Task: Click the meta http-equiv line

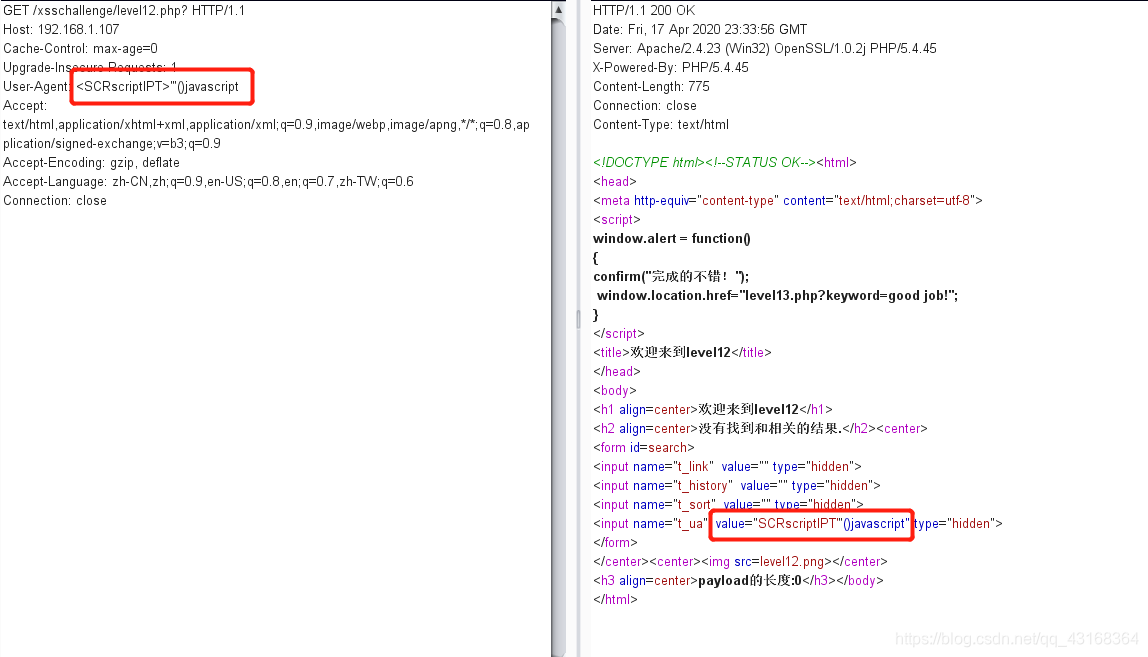Action: click(788, 201)
